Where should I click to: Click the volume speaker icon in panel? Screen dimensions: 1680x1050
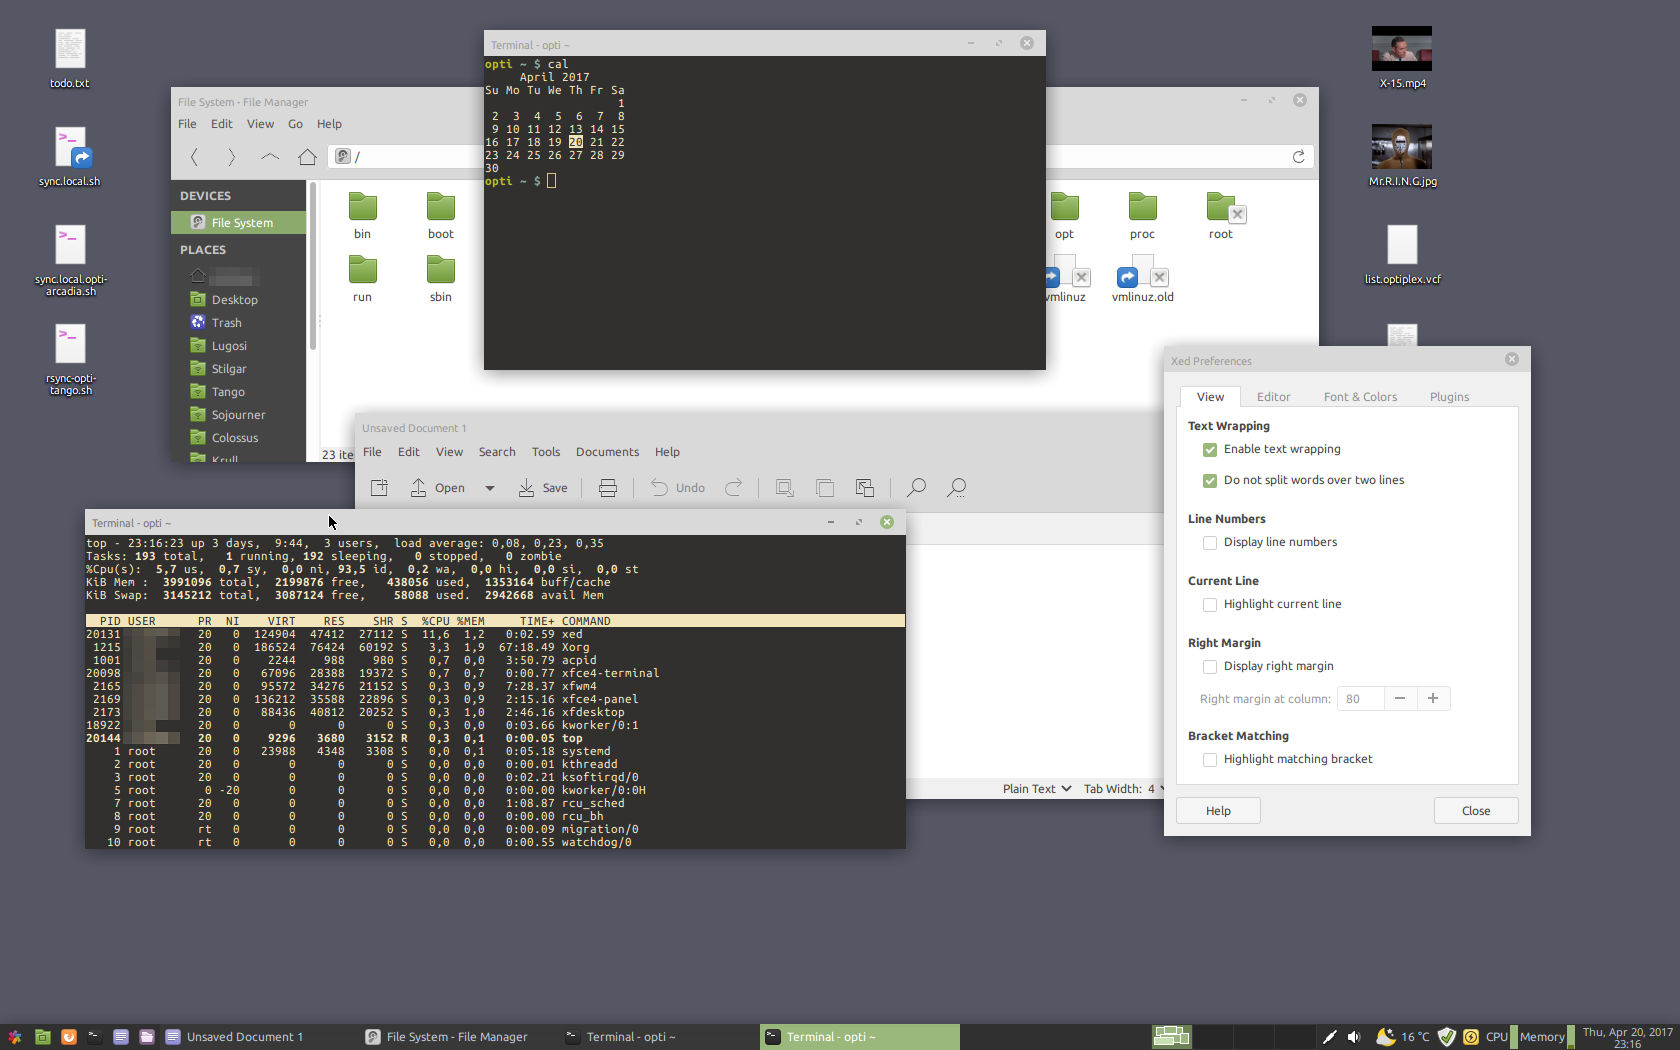[x=1354, y=1037]
